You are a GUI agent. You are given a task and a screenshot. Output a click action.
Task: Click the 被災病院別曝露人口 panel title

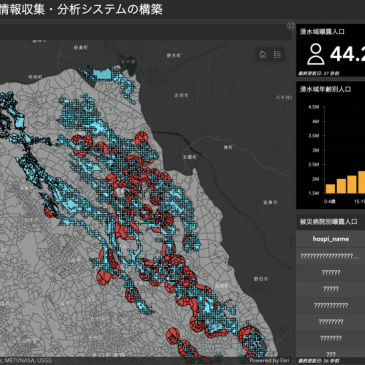(328, 222)
